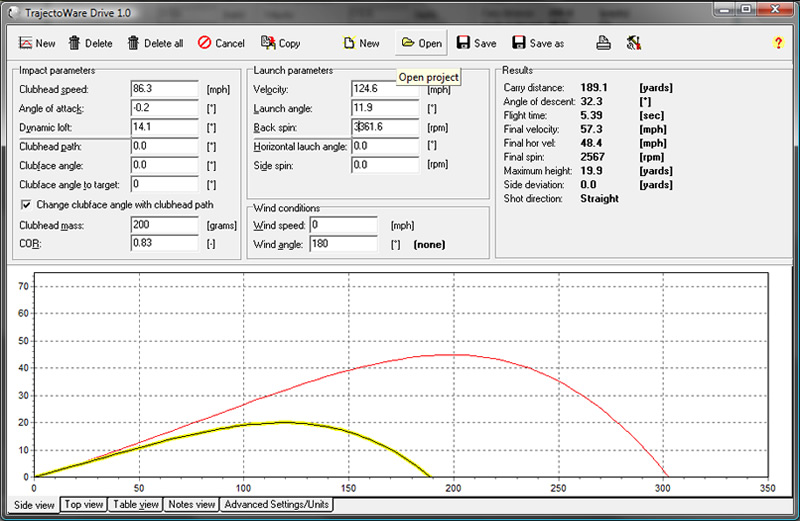Minimize the TrajectoWare Drive window
800x521 pixels.
[x=726, y=10]
